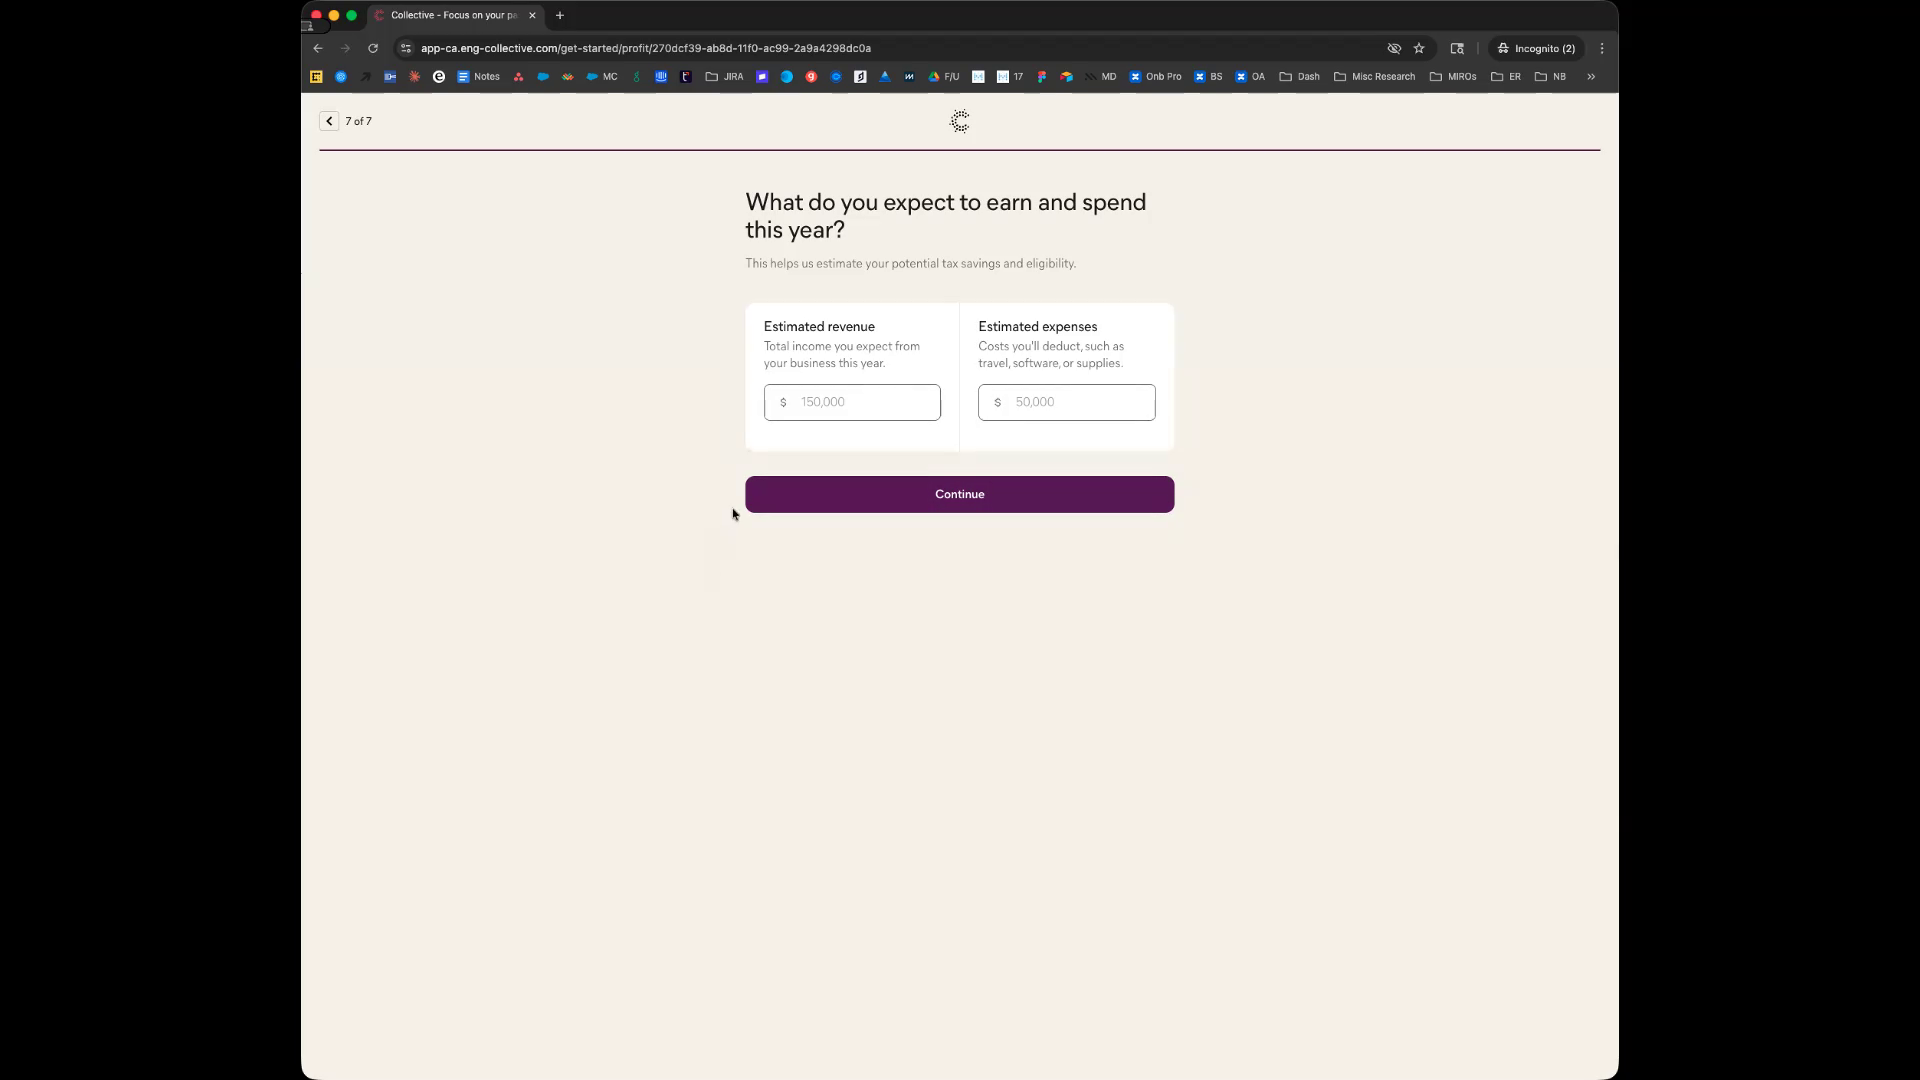Open the Chrome three-dot menu
Viewport: 1920px width, 1080px height.
(x=1601, y=48)
